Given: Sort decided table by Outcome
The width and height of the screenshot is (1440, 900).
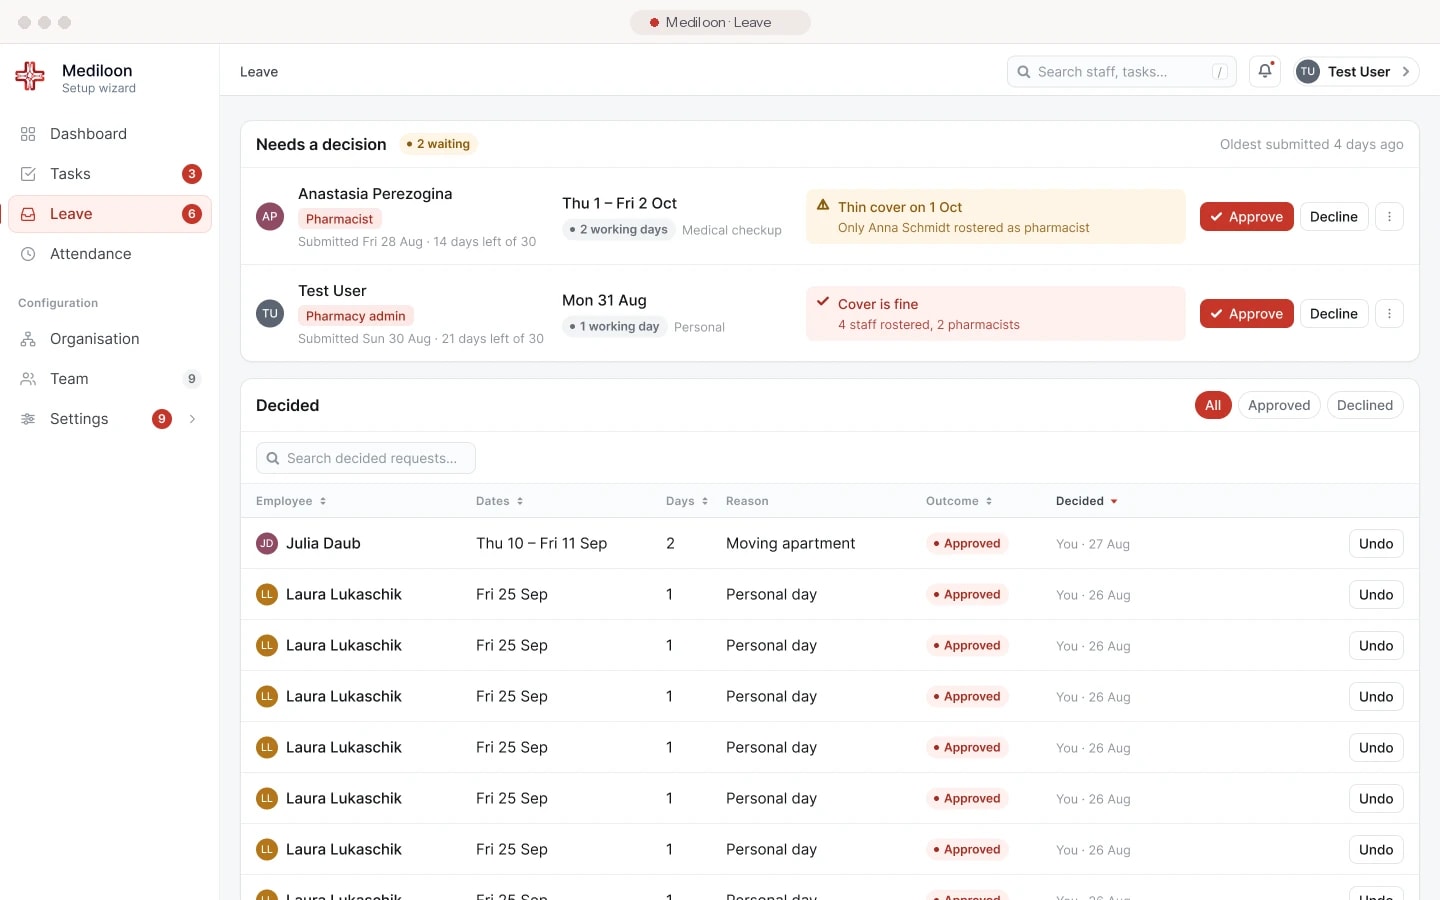Looking at the screenshot, I should [x=959, y=501].
